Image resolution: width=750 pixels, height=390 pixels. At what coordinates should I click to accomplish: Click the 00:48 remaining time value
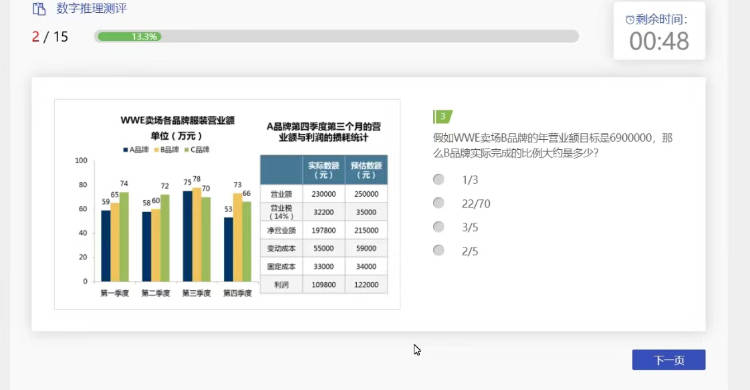point(659,41)
